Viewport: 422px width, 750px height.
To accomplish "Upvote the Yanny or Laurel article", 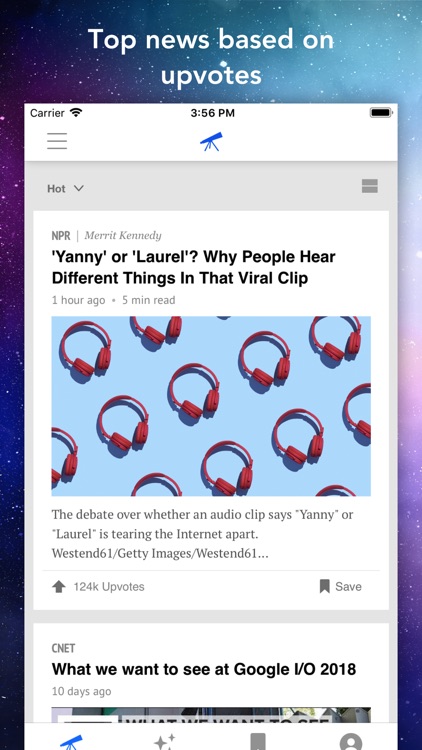I will pyautogui.click(x=59, y=586).
